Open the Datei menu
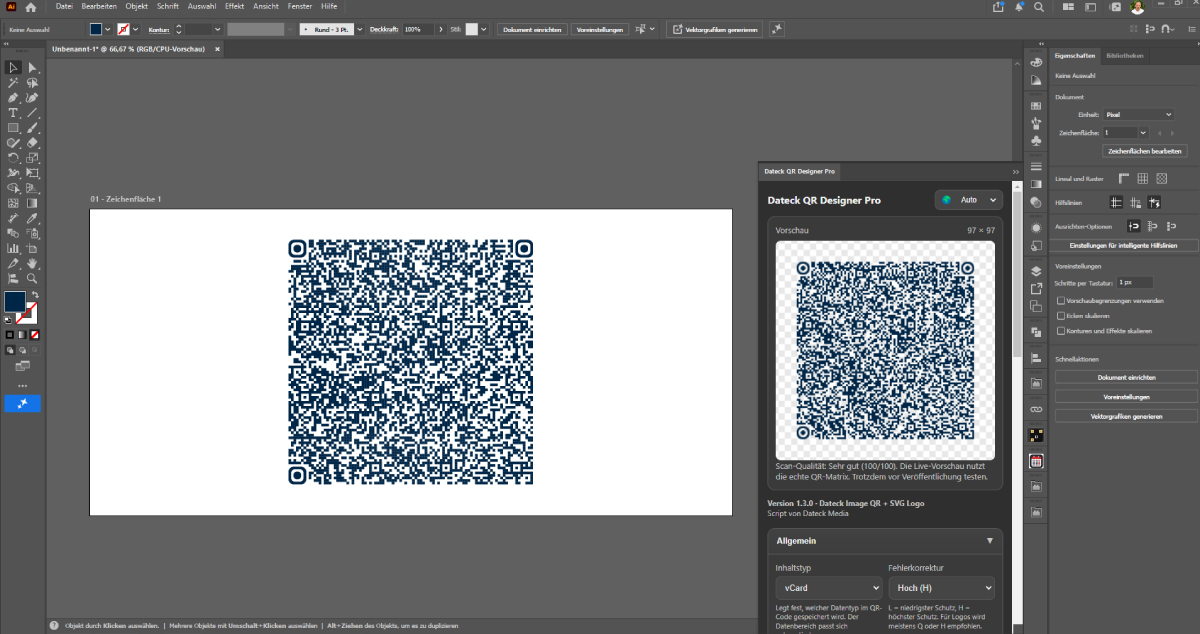 tap(64, 6)
